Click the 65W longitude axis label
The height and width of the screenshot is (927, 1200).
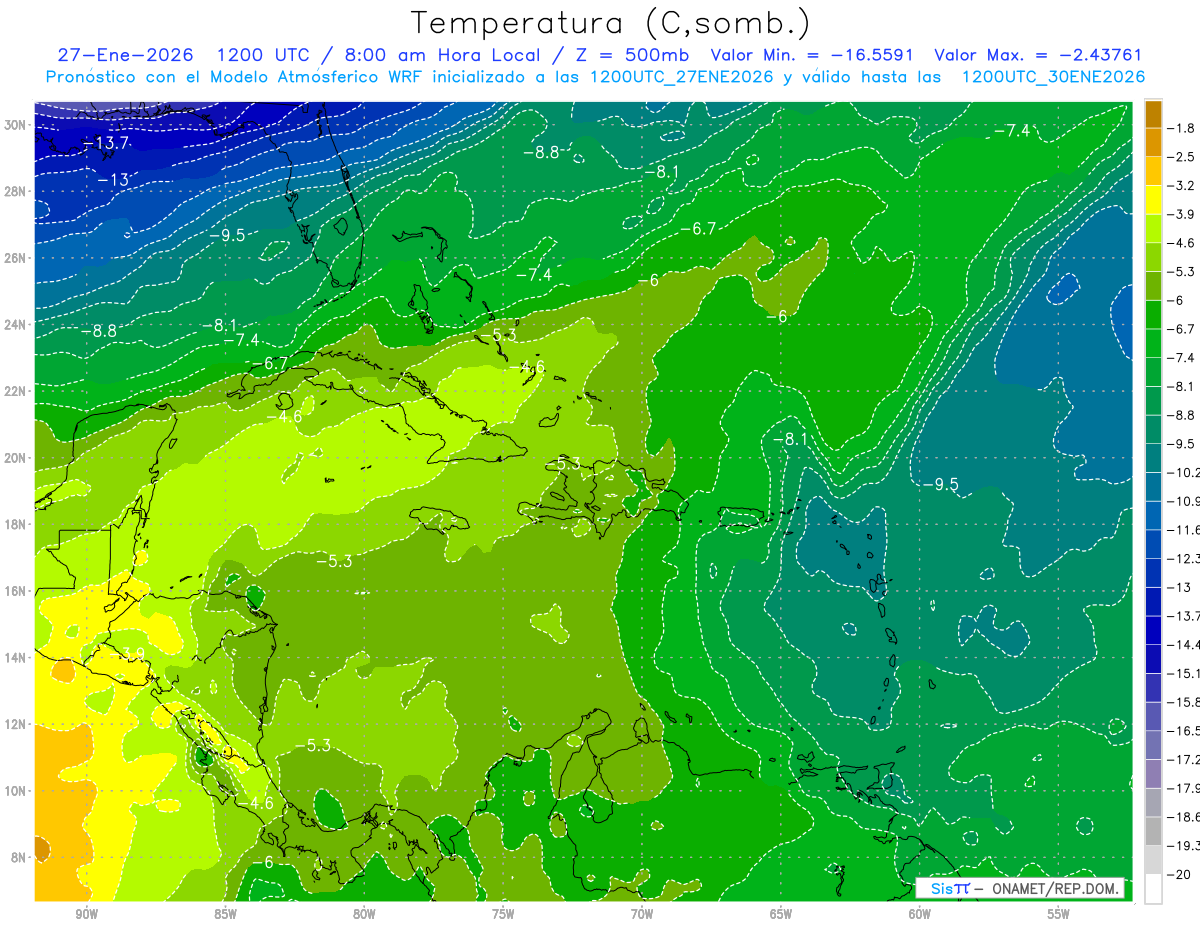click(781, 914)
